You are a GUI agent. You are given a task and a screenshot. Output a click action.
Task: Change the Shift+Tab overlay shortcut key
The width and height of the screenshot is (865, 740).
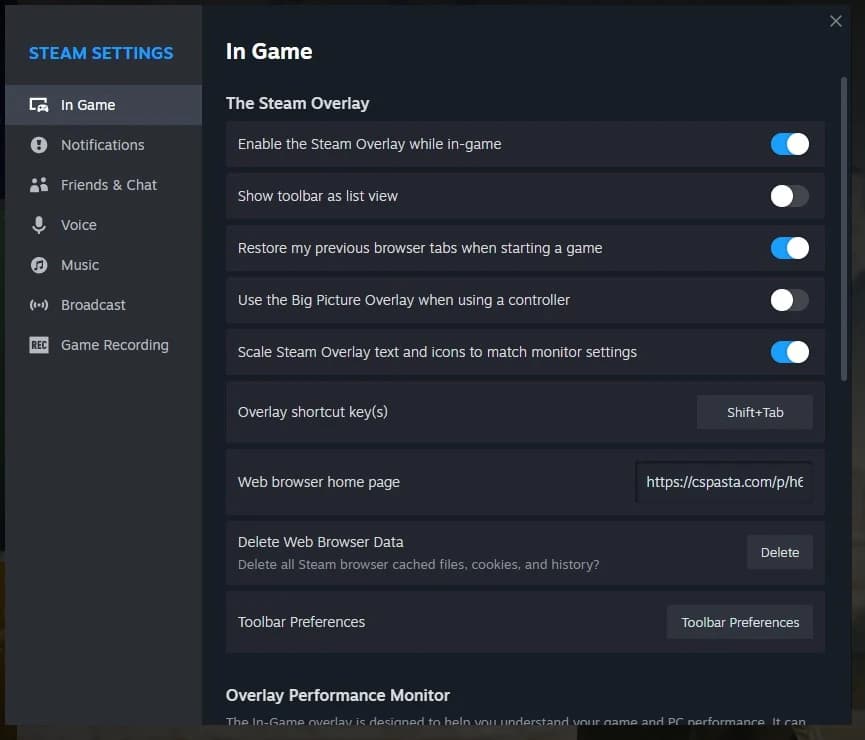(754, 412)
